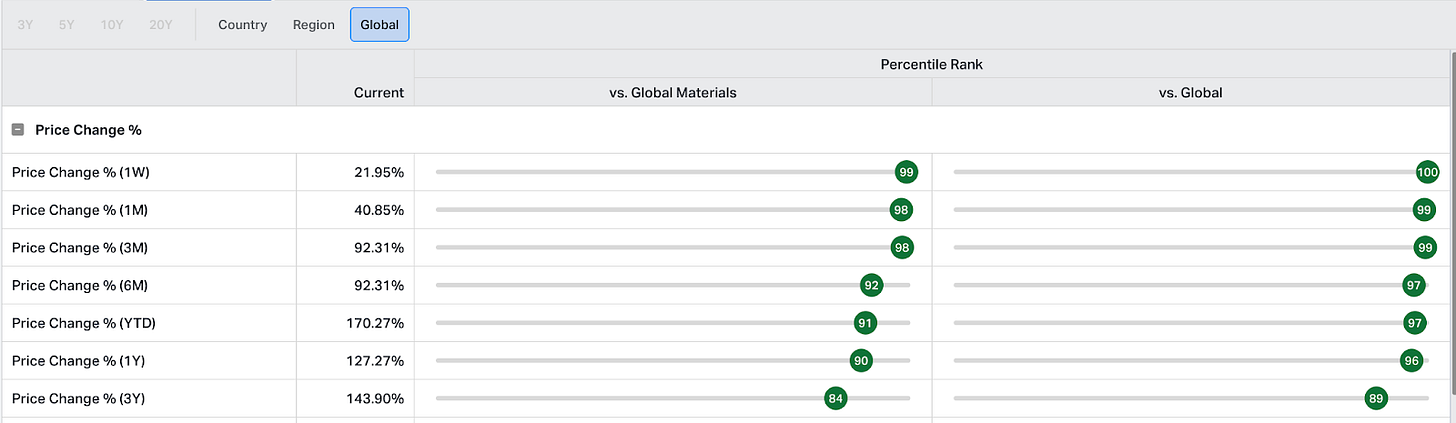Screen dimensions: 1456x423
Task: Click the 84 badge in the 3Y row
Action: click(x=836, y=399)
